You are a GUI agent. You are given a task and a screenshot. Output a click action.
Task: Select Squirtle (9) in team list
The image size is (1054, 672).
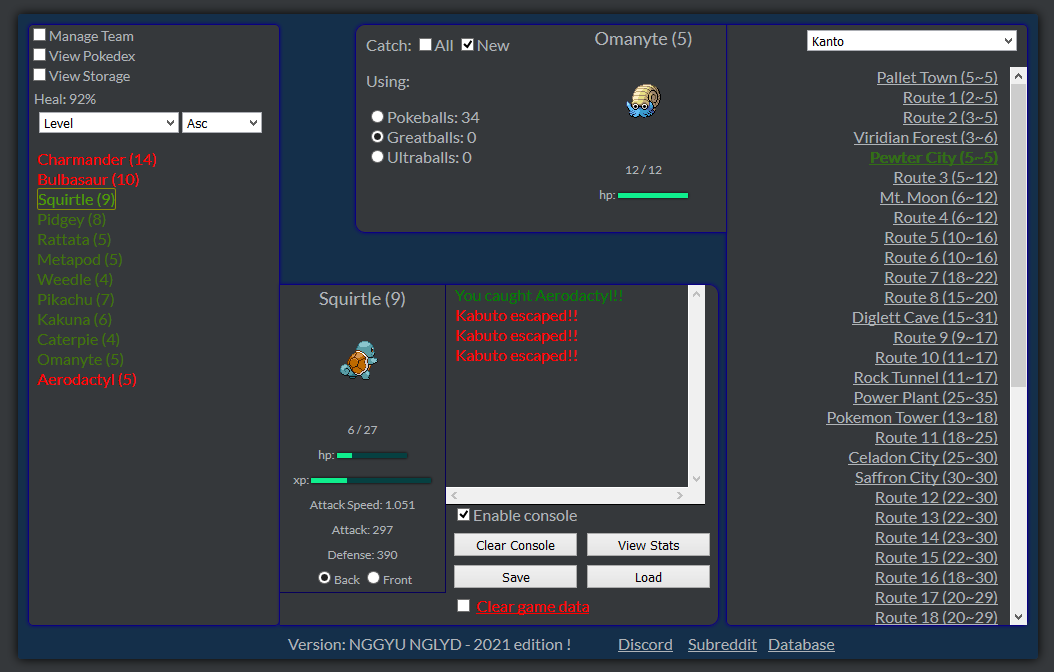76,200
